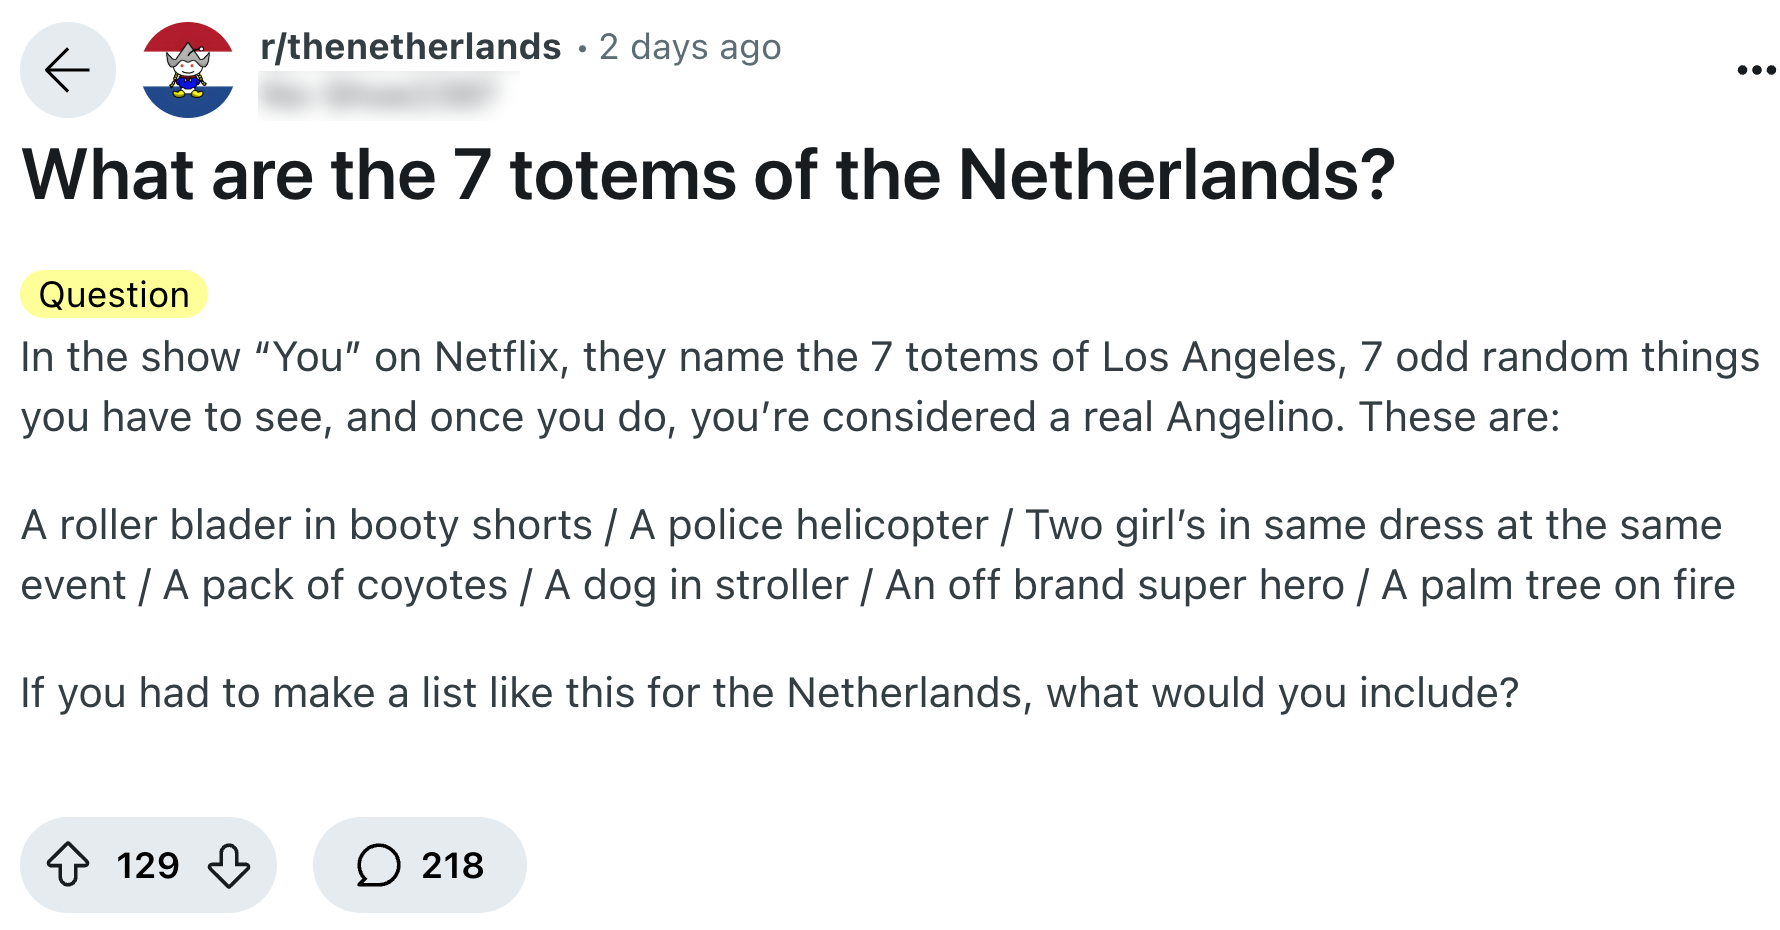The width and height of the screenshot is (1780, 930).
Task: Click the text "A palm tree on fire"
Action: 1558,586
